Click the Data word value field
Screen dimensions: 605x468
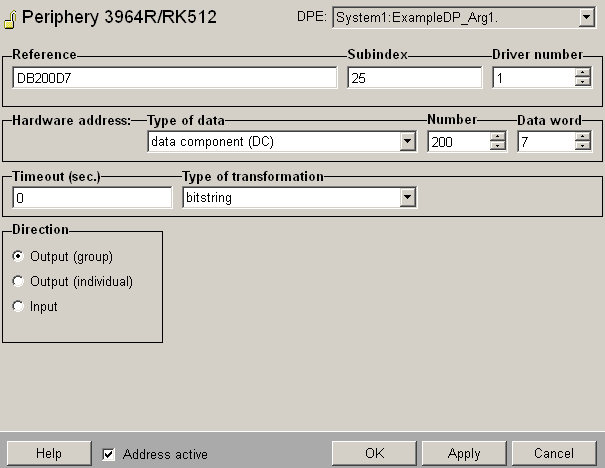[546, 142]
